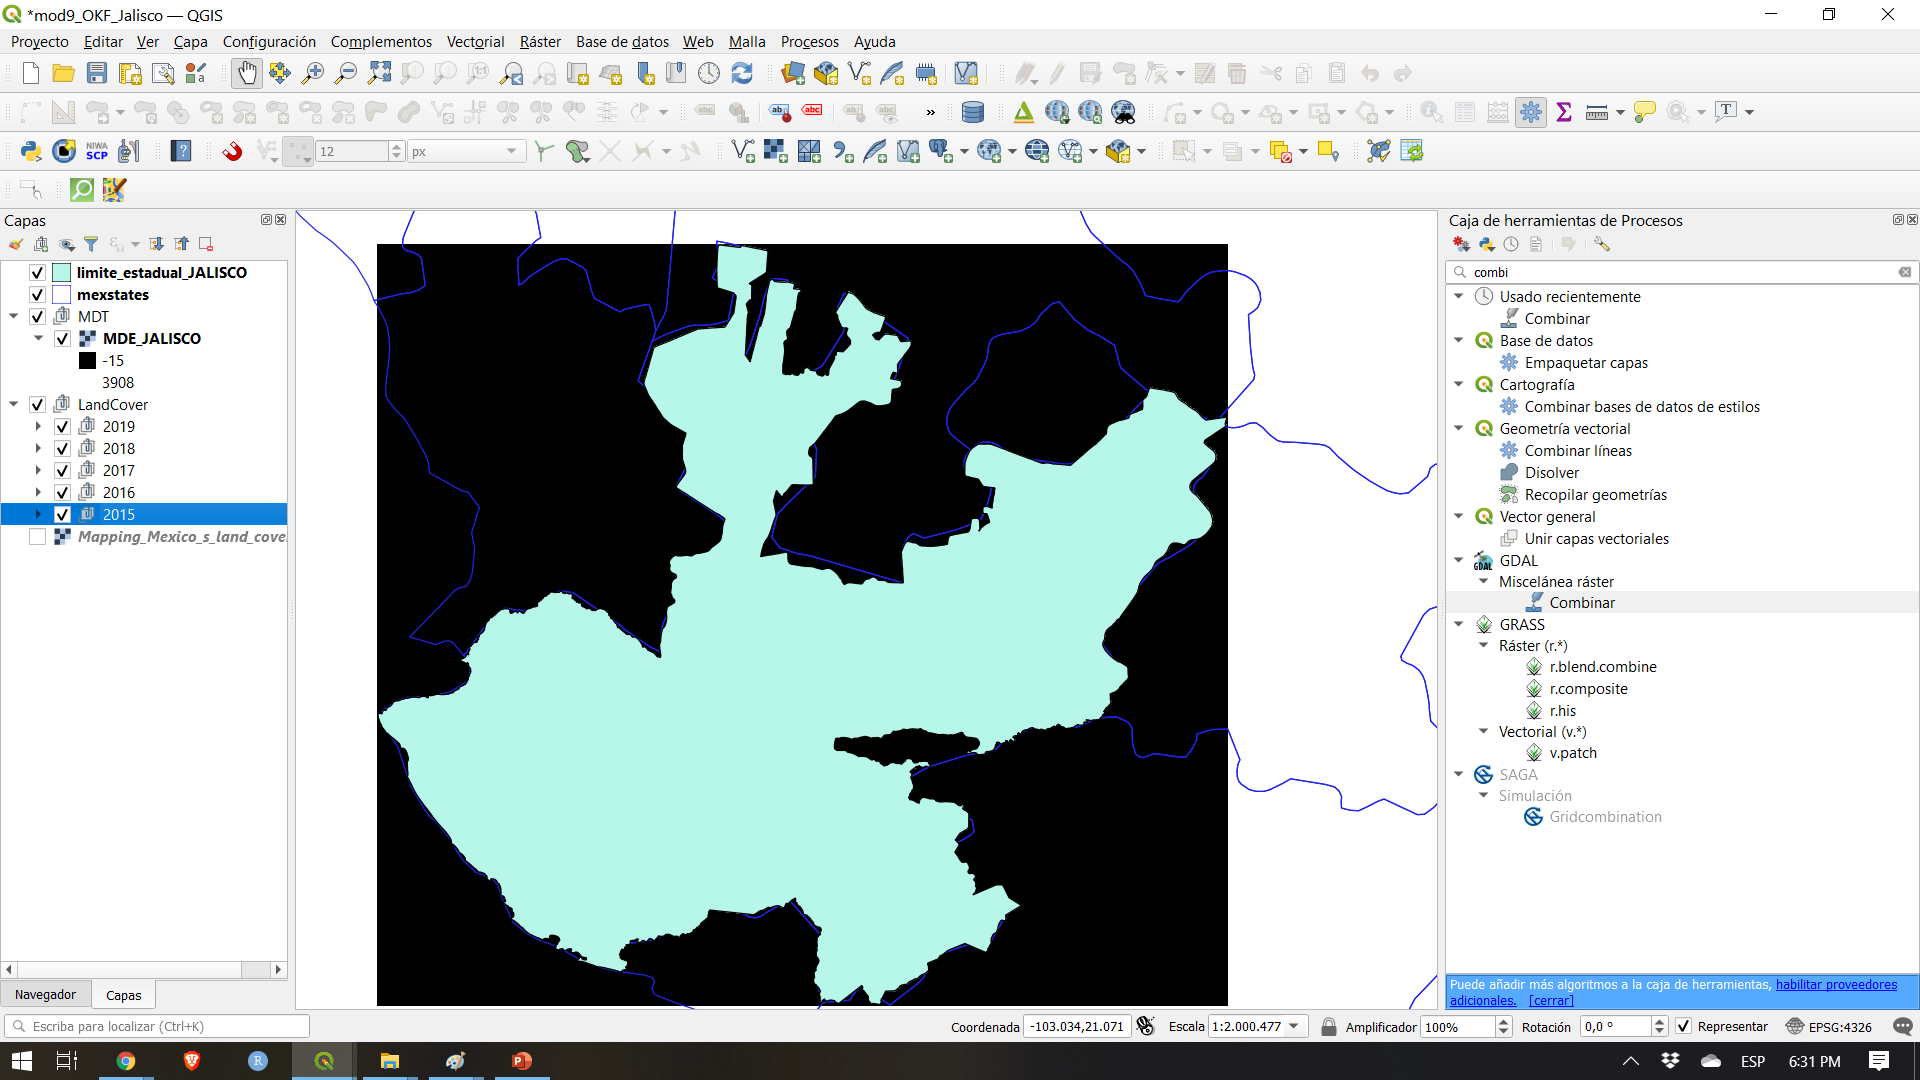Open history clock icon in Processing toolbox
Viewport: 1920px width, 1080px height.
(x=1511, y=244)
